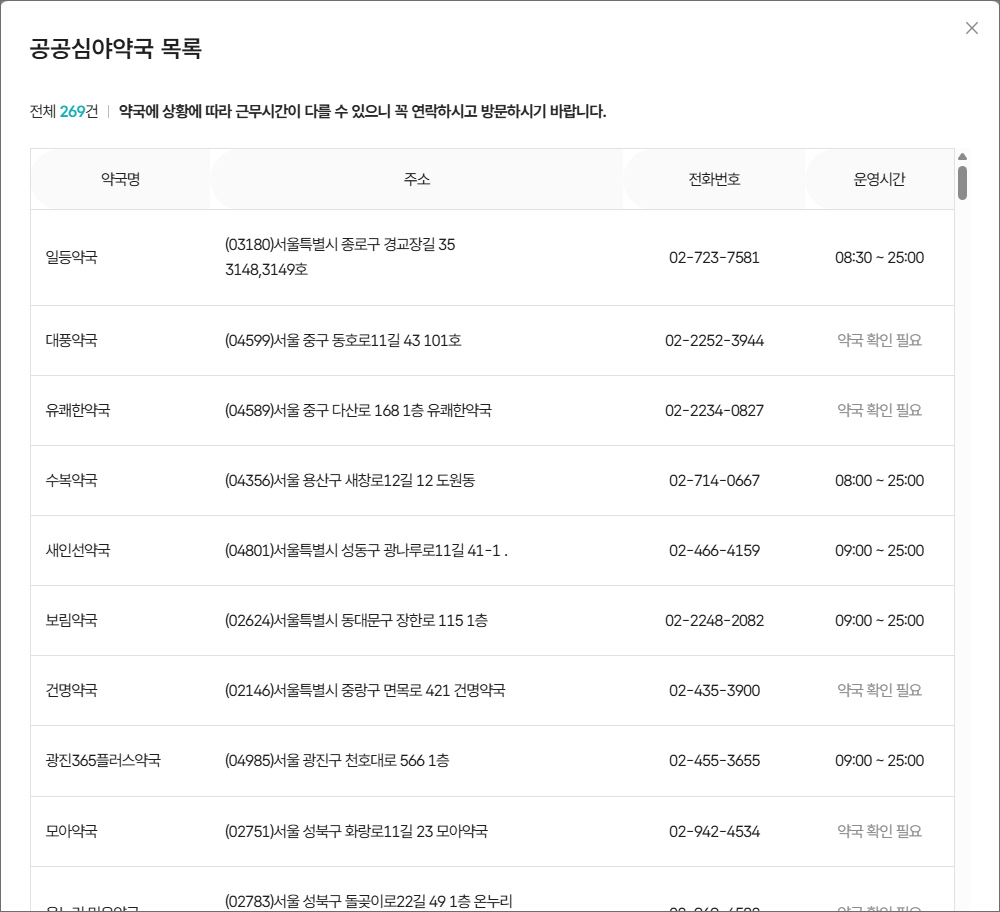Click the 약국명 column header

point(120,180)
